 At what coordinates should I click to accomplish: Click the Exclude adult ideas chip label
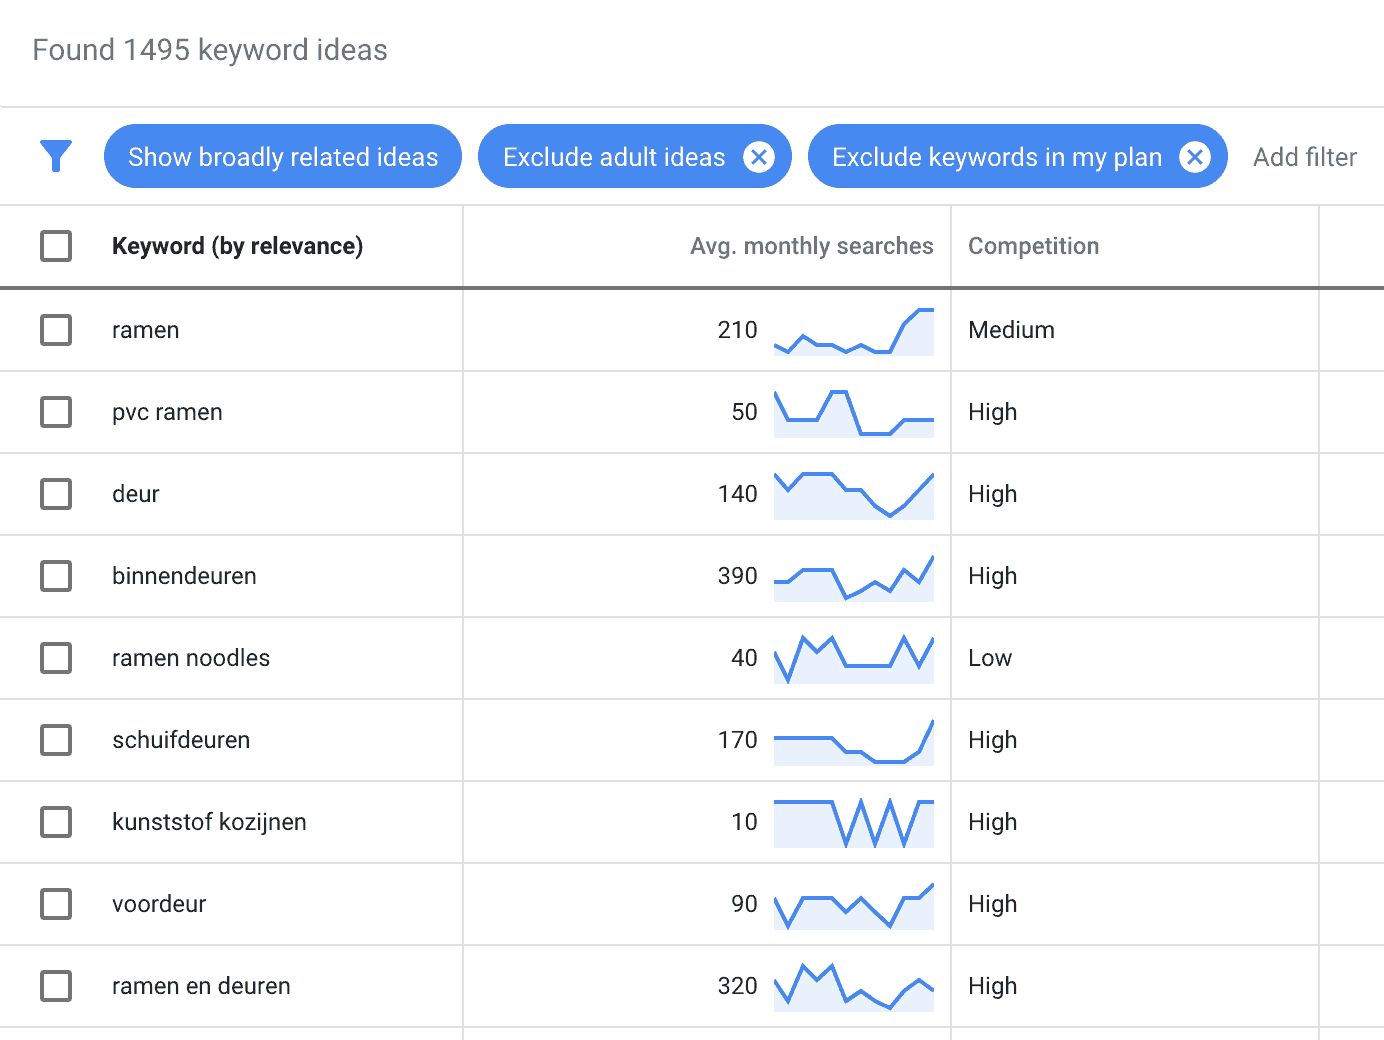[x=614, y=157]
